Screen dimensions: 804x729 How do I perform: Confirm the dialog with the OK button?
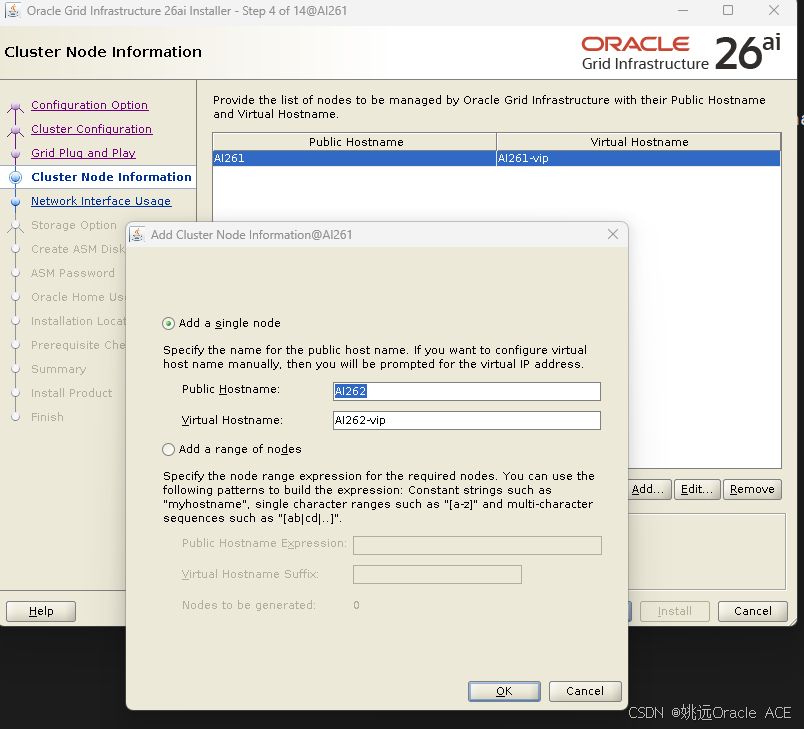coord(504,691)
